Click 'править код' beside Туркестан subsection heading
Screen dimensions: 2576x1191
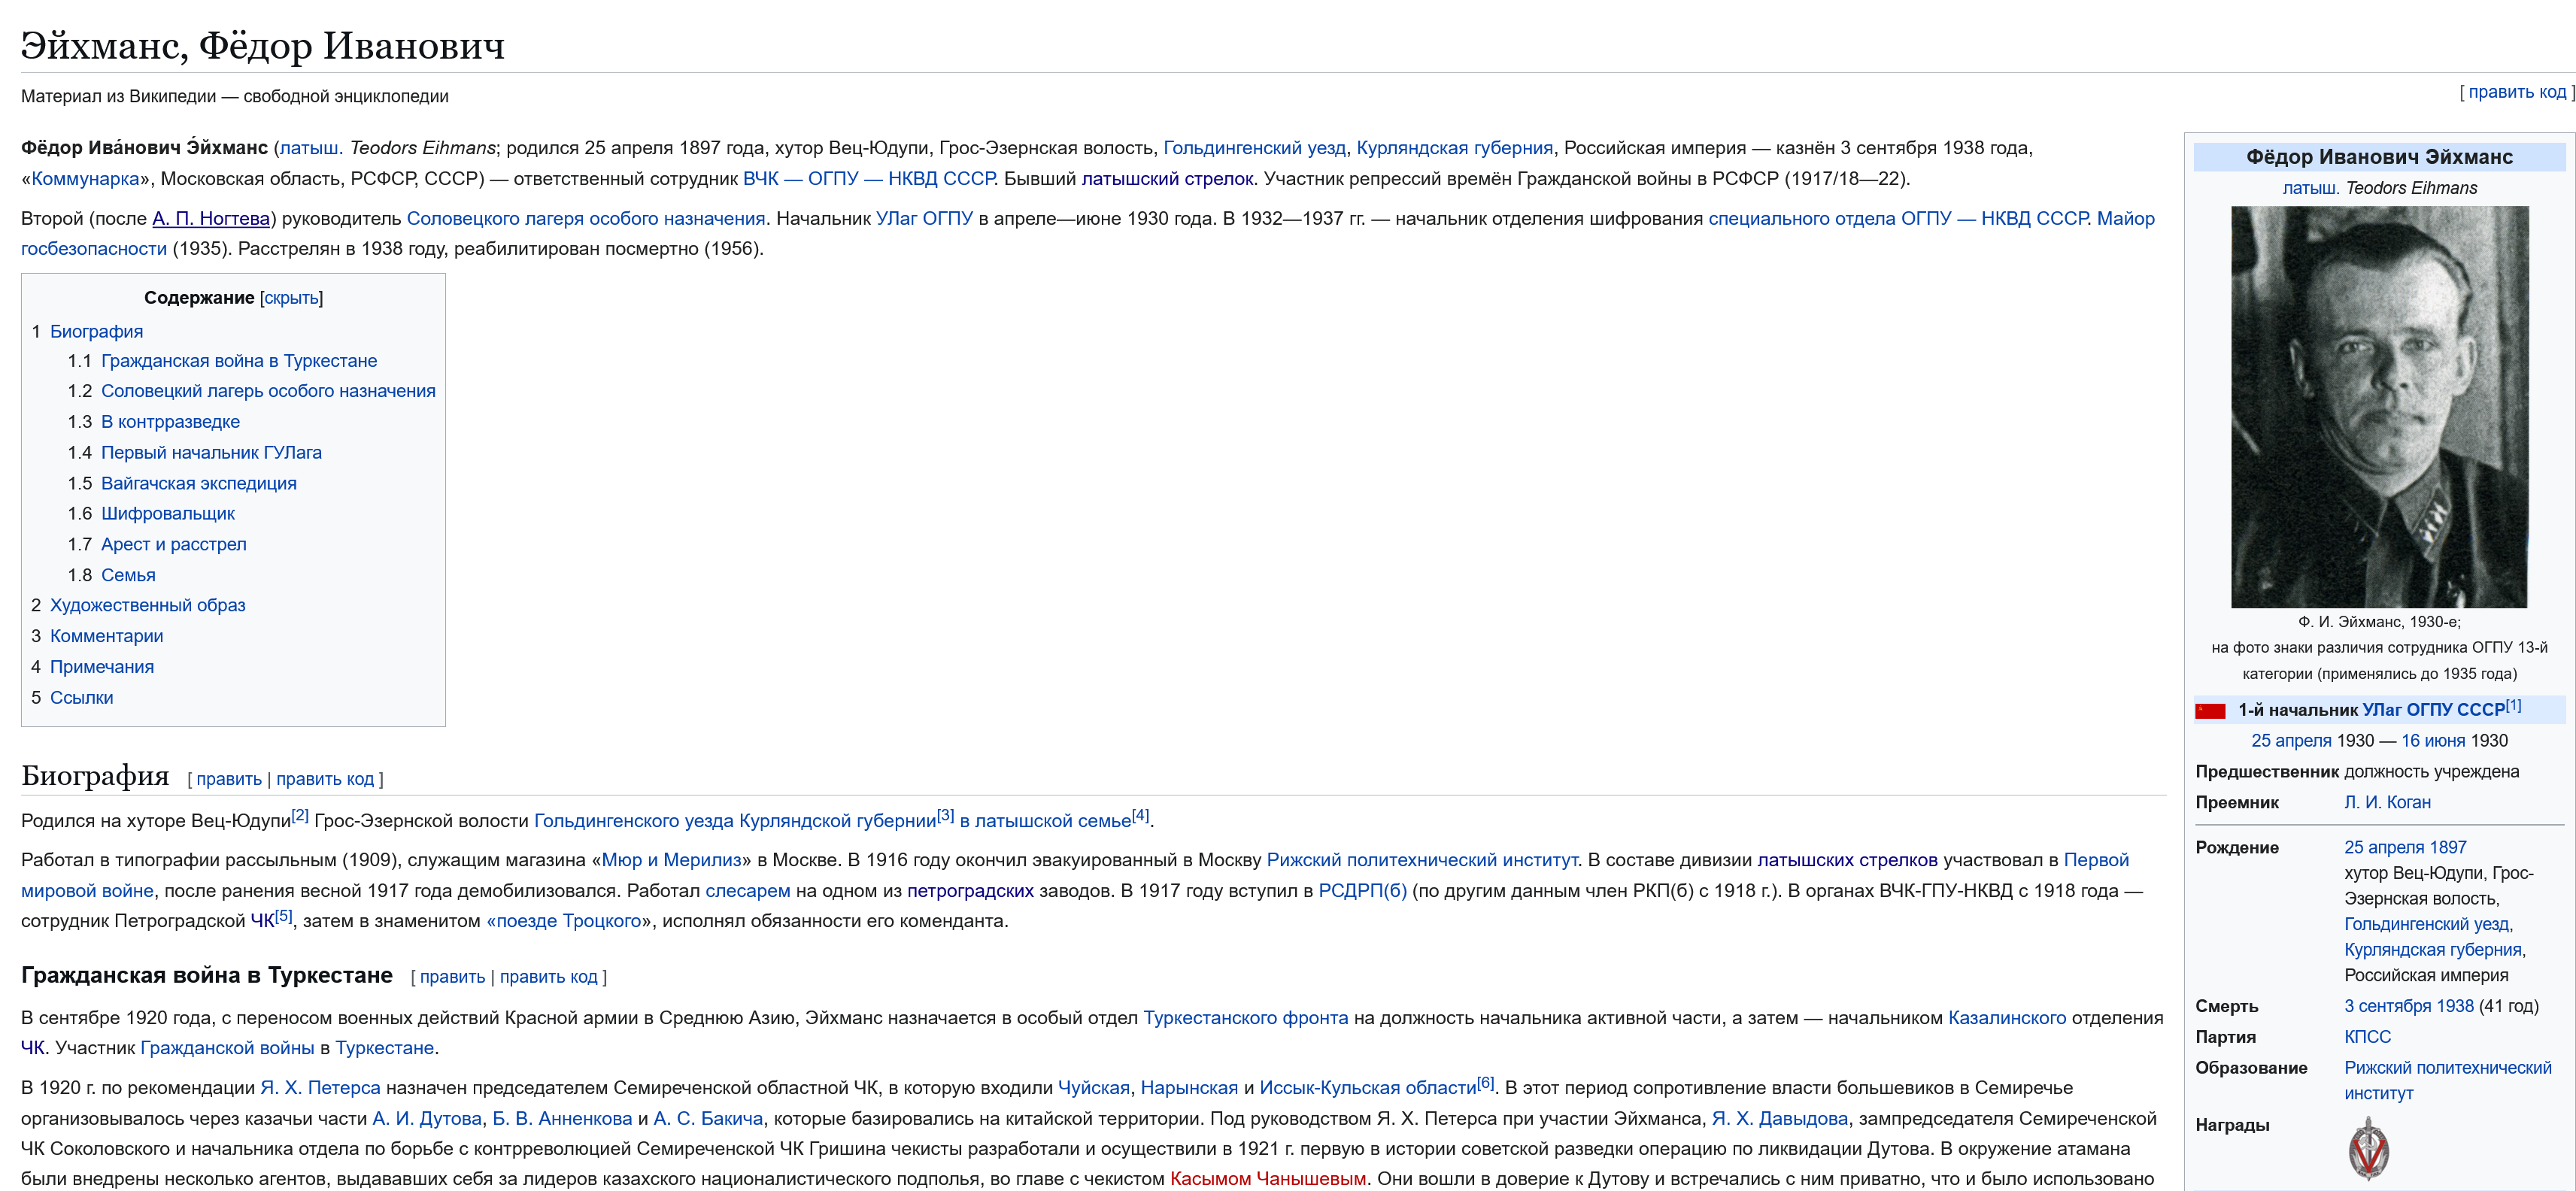tap(548, 977)
